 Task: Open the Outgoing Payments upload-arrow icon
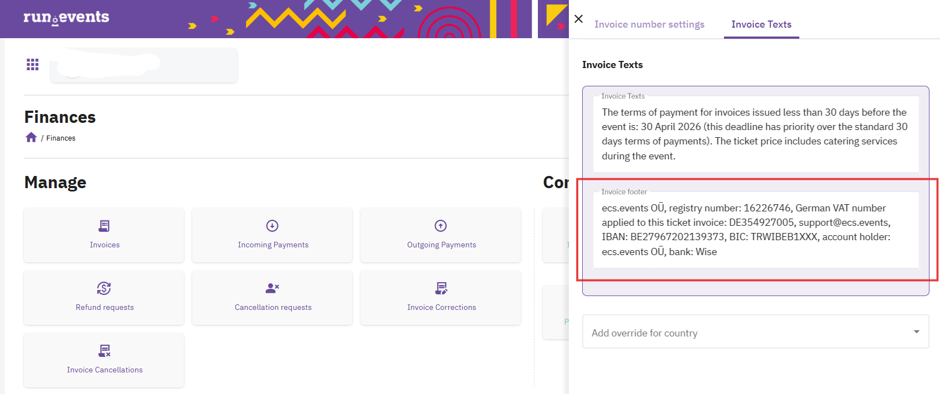point(441,225)
